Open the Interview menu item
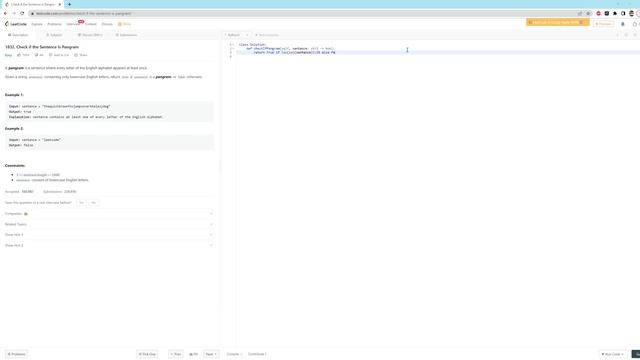The image size is (640, 360). [73, 24]
